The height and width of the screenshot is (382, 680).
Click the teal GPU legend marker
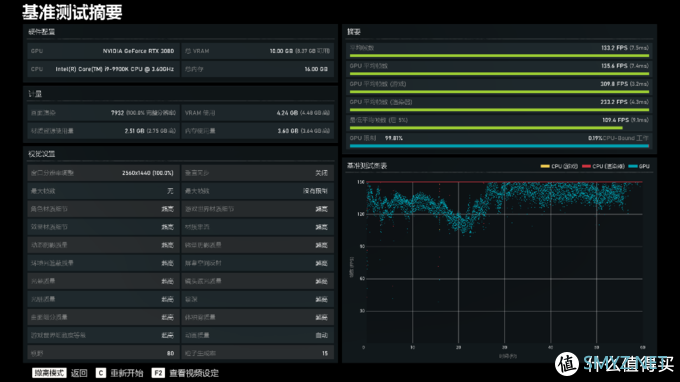(x=633, y=166)
